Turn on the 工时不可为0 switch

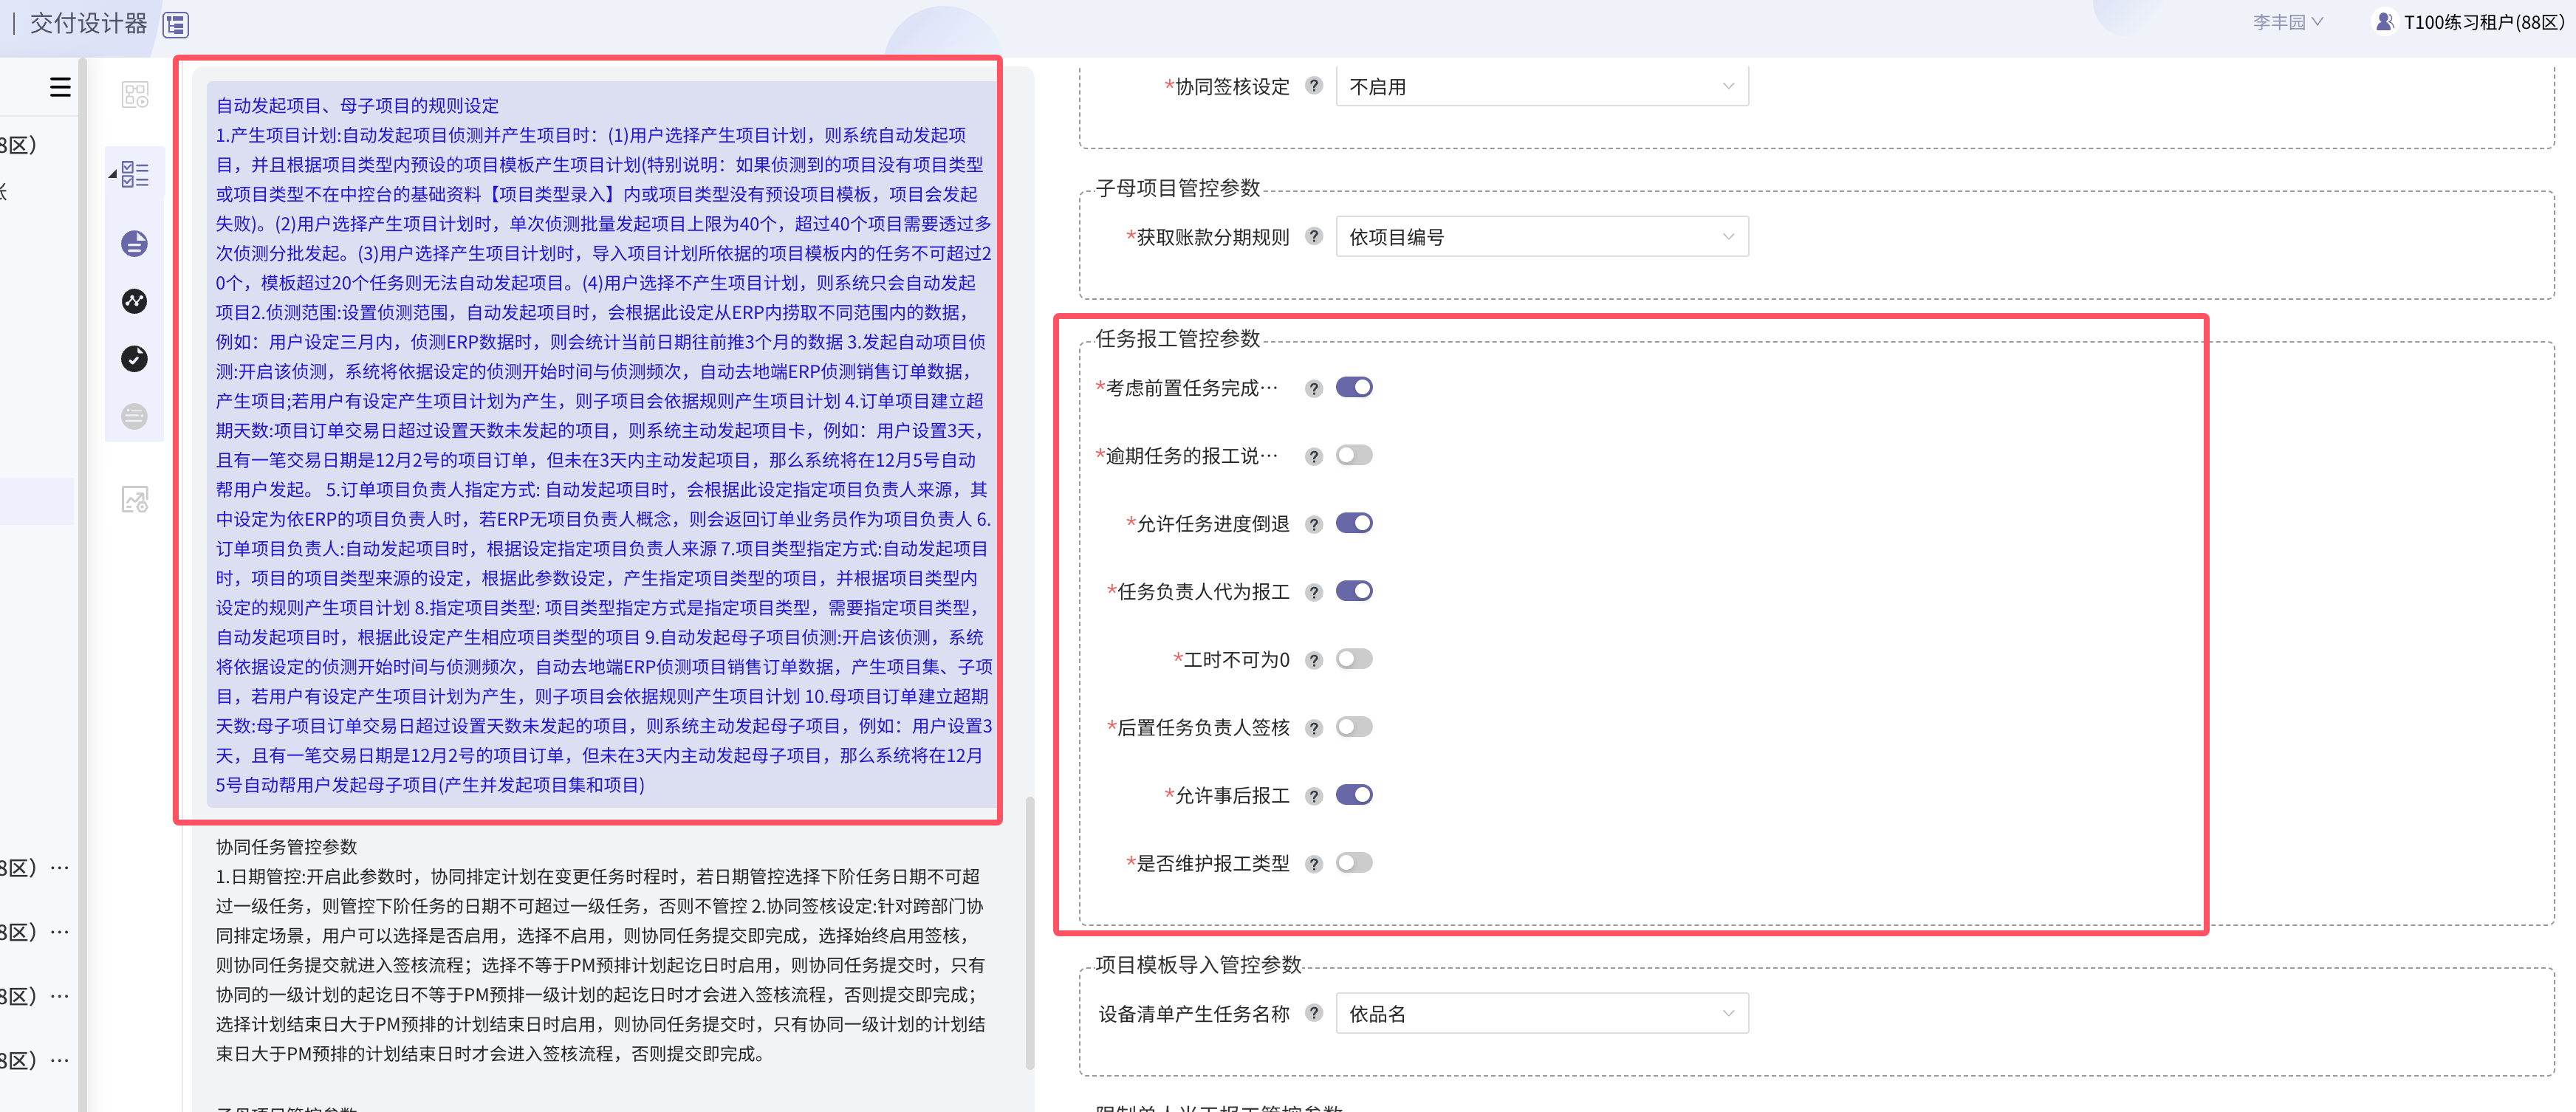point(1354,659)
